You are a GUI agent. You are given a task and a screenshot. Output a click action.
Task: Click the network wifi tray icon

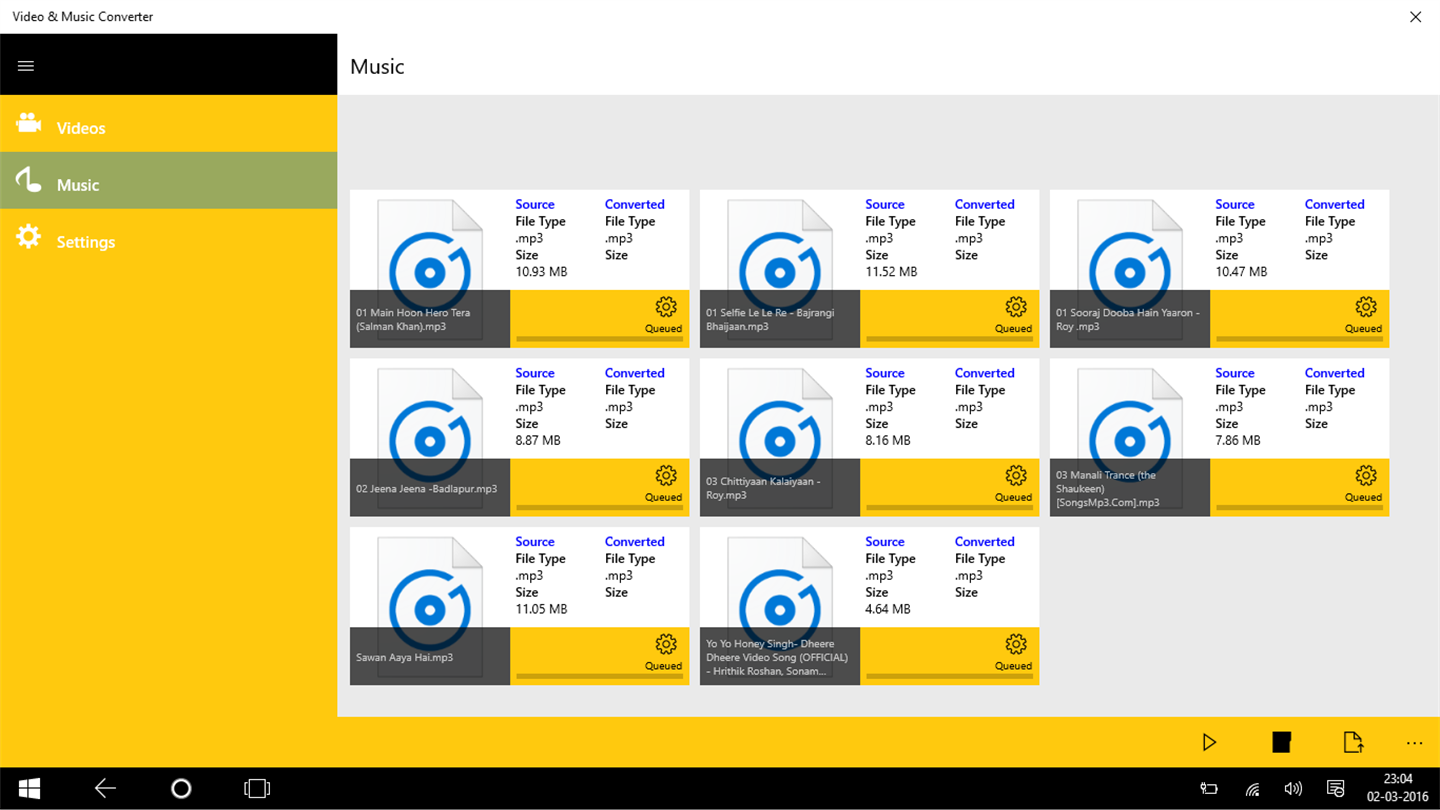pyautogui.click(x=1252, y=789)
